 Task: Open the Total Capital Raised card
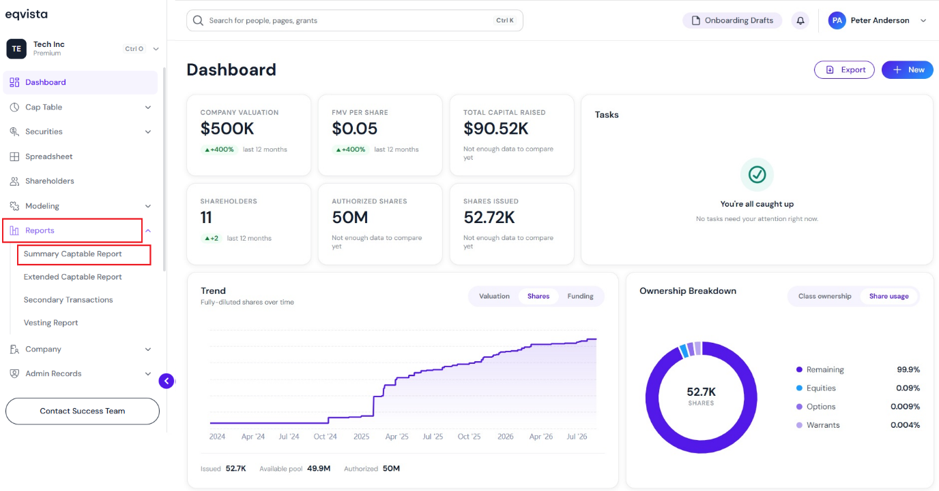pos(512,135)
